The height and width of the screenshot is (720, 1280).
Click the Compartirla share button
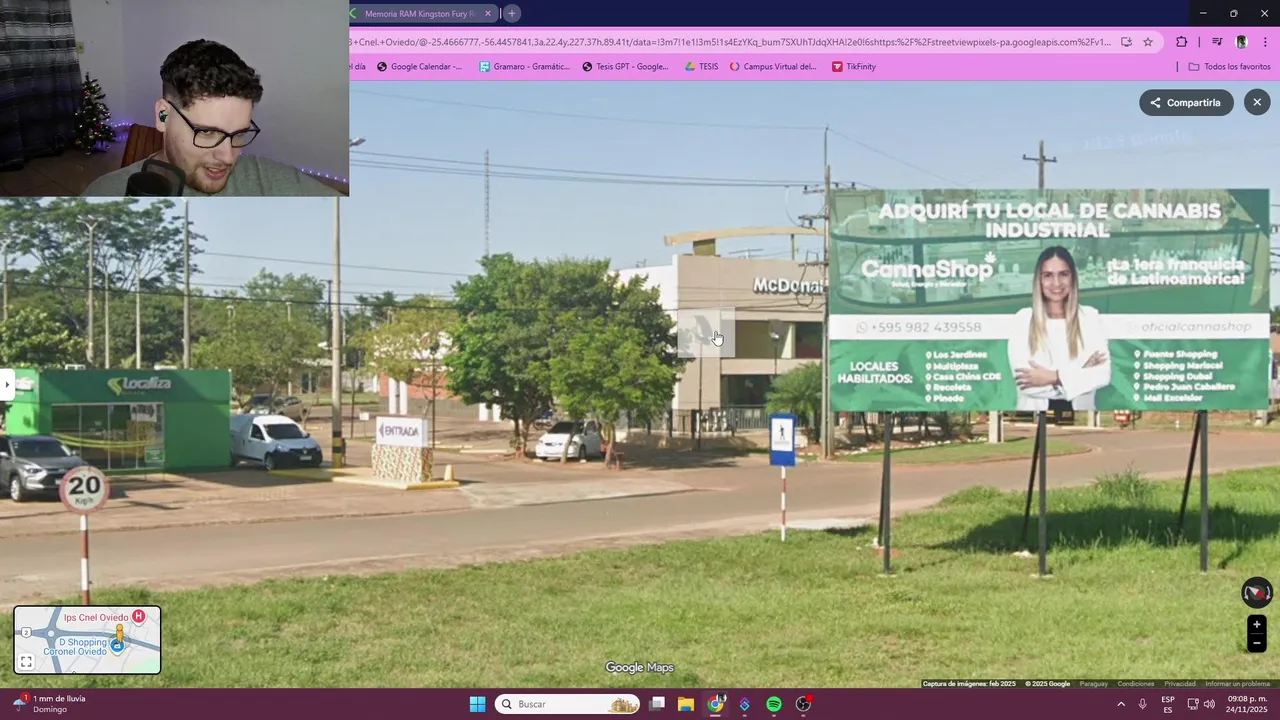pos(1186,102)
